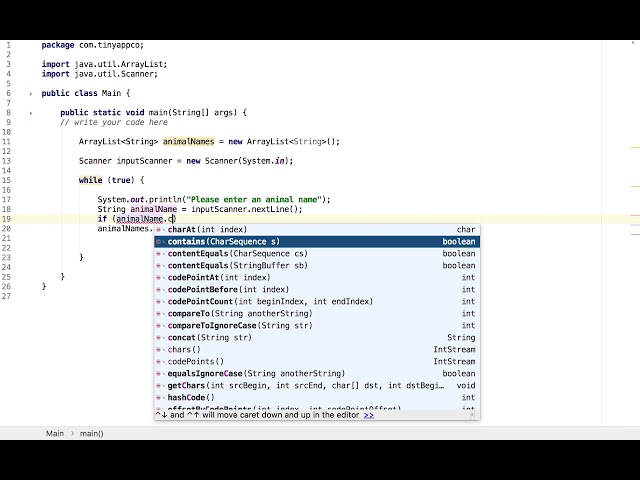Viewport: 640px width, 480px height.
Task: Select equalsIgnoreCase(String anotherString) suggestion
Action: click(317, 373)
